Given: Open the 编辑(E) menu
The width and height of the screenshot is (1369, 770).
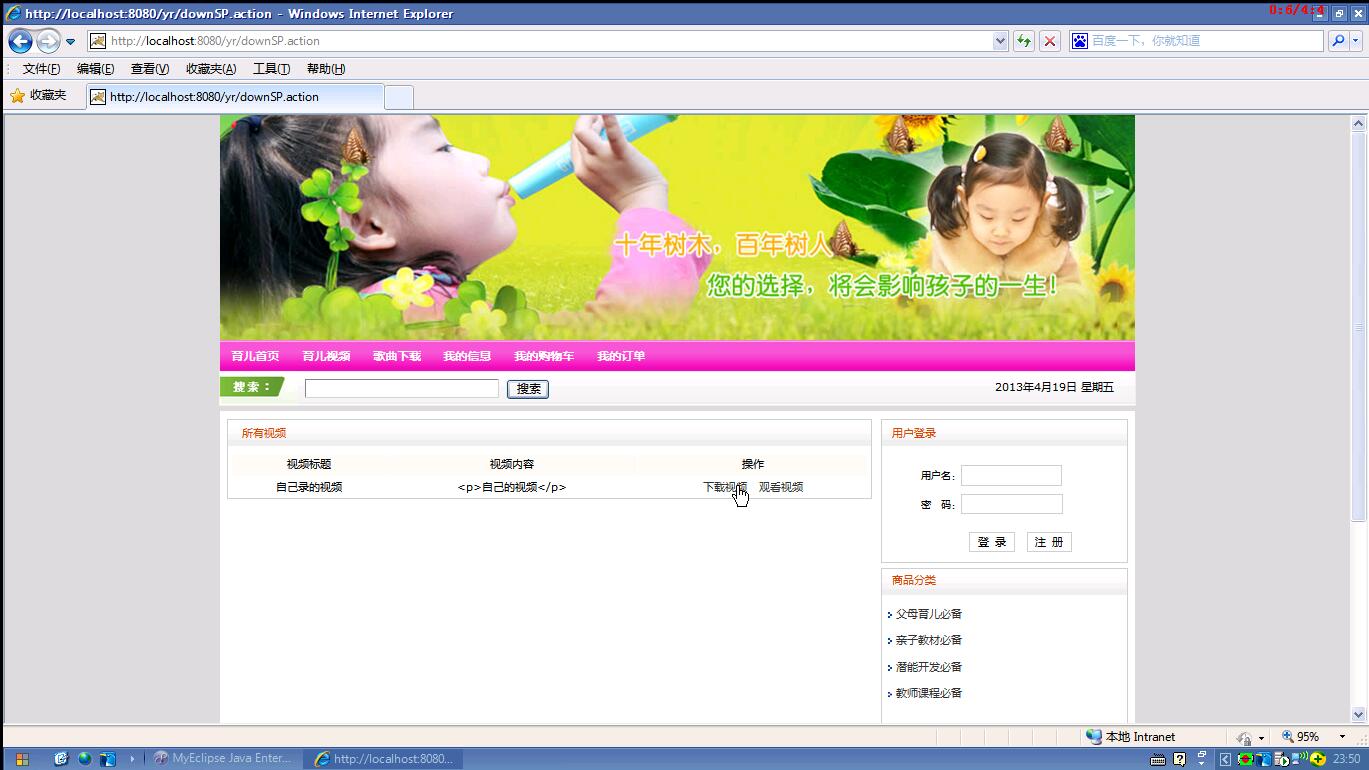Looking at the screenshot, I should point(95,69).
